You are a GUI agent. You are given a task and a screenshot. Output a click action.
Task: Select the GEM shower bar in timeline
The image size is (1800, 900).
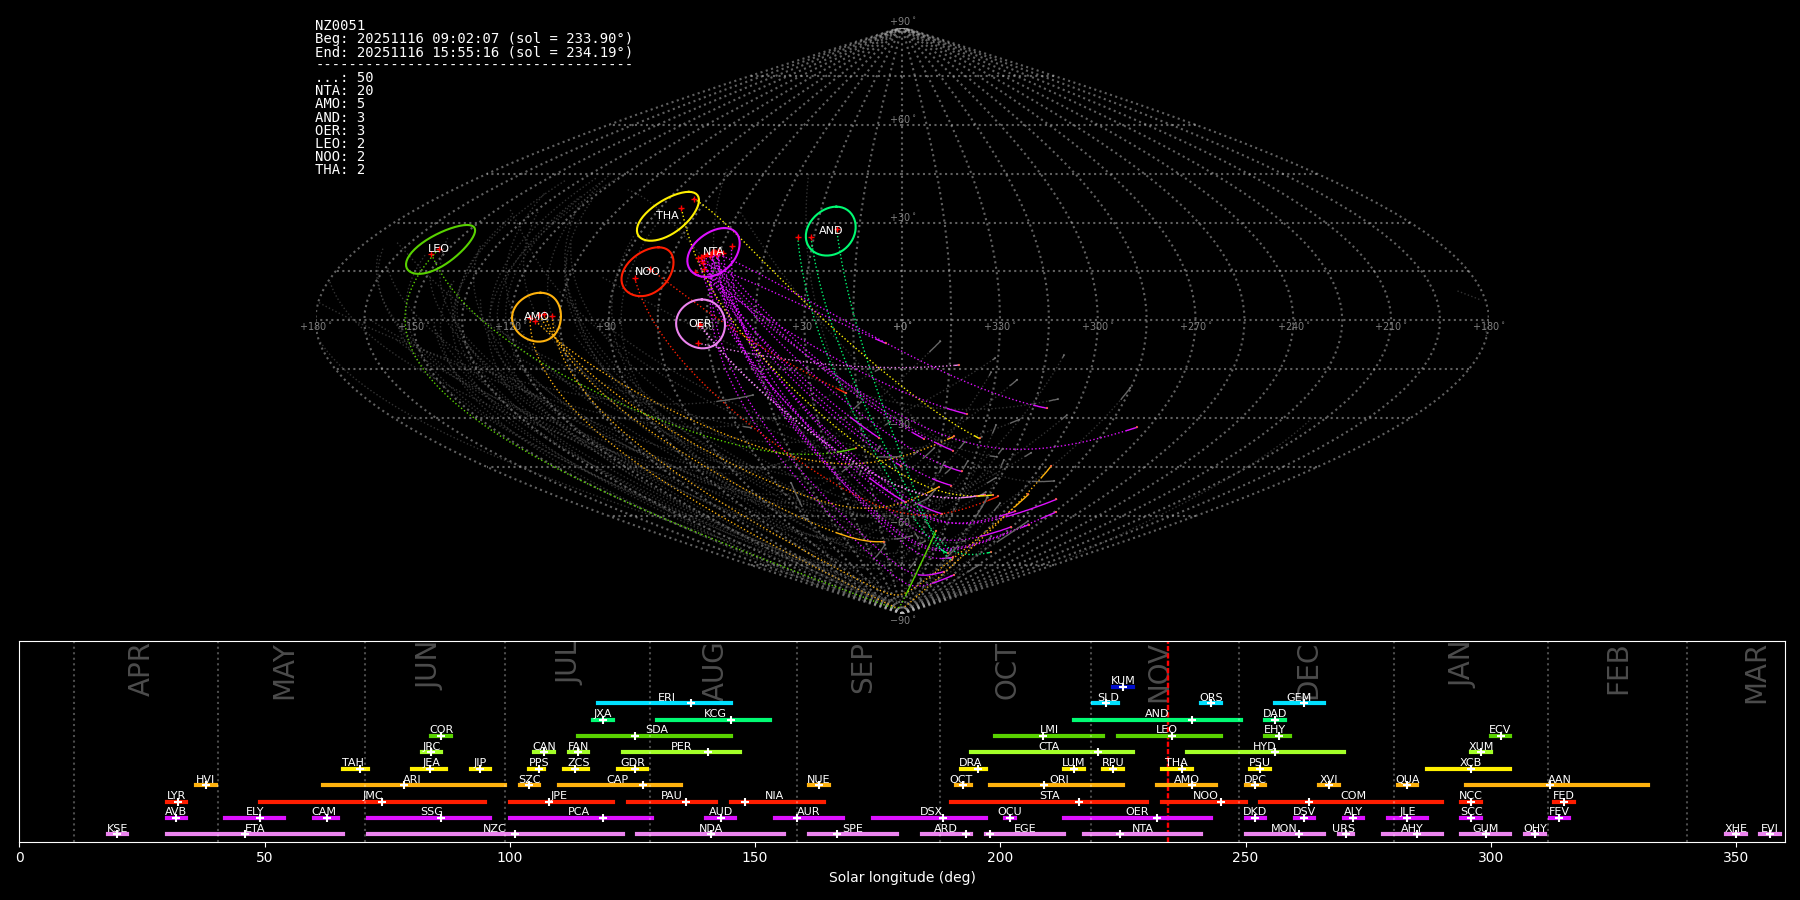(1299, 703)
